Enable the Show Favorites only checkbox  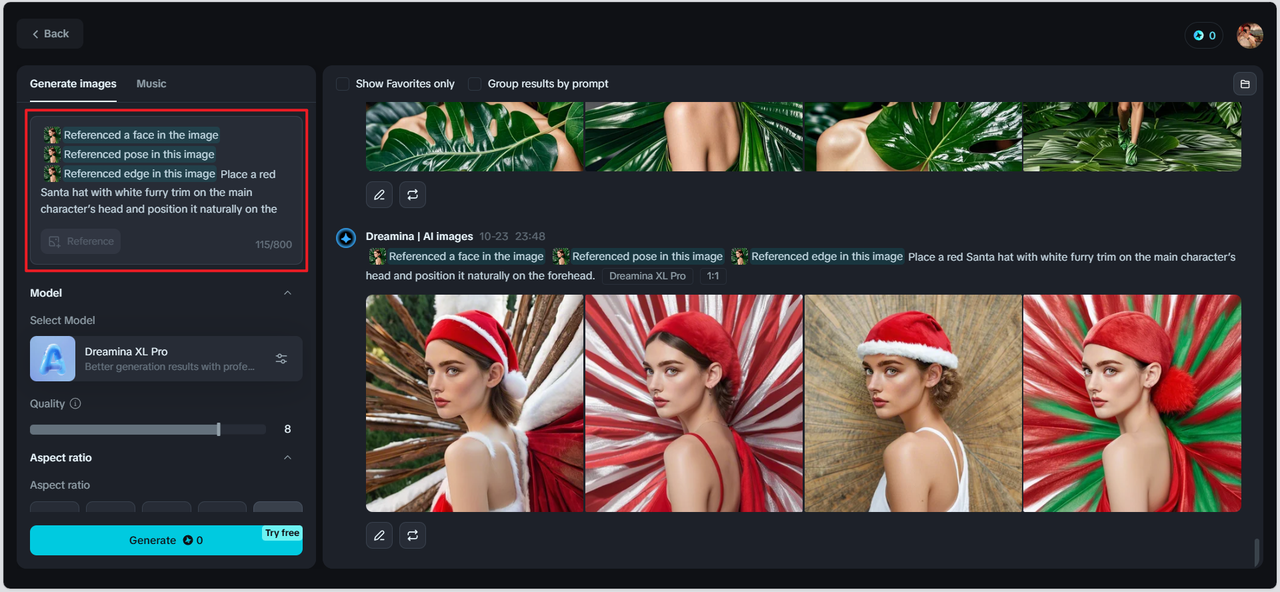[343, 84]
